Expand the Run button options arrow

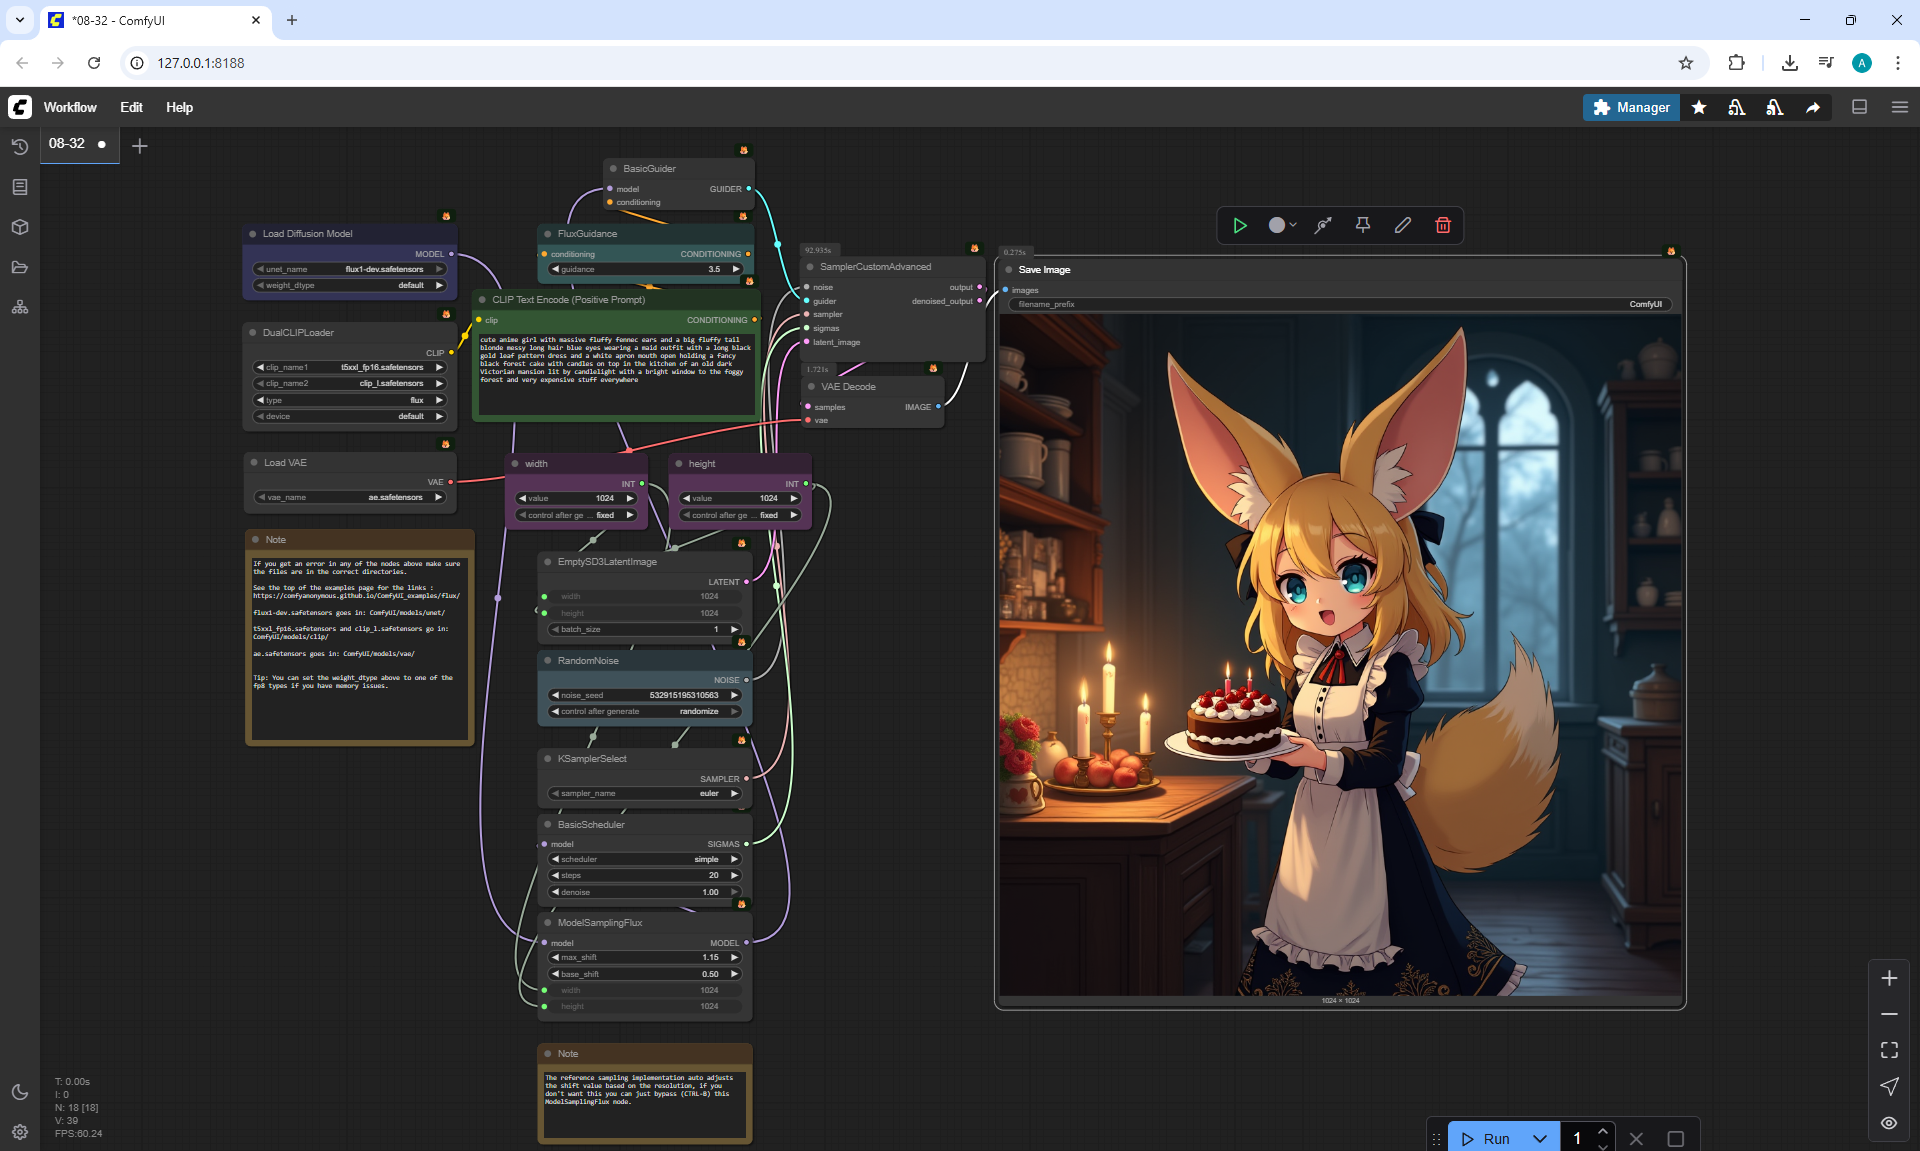pos(1539,1138)
